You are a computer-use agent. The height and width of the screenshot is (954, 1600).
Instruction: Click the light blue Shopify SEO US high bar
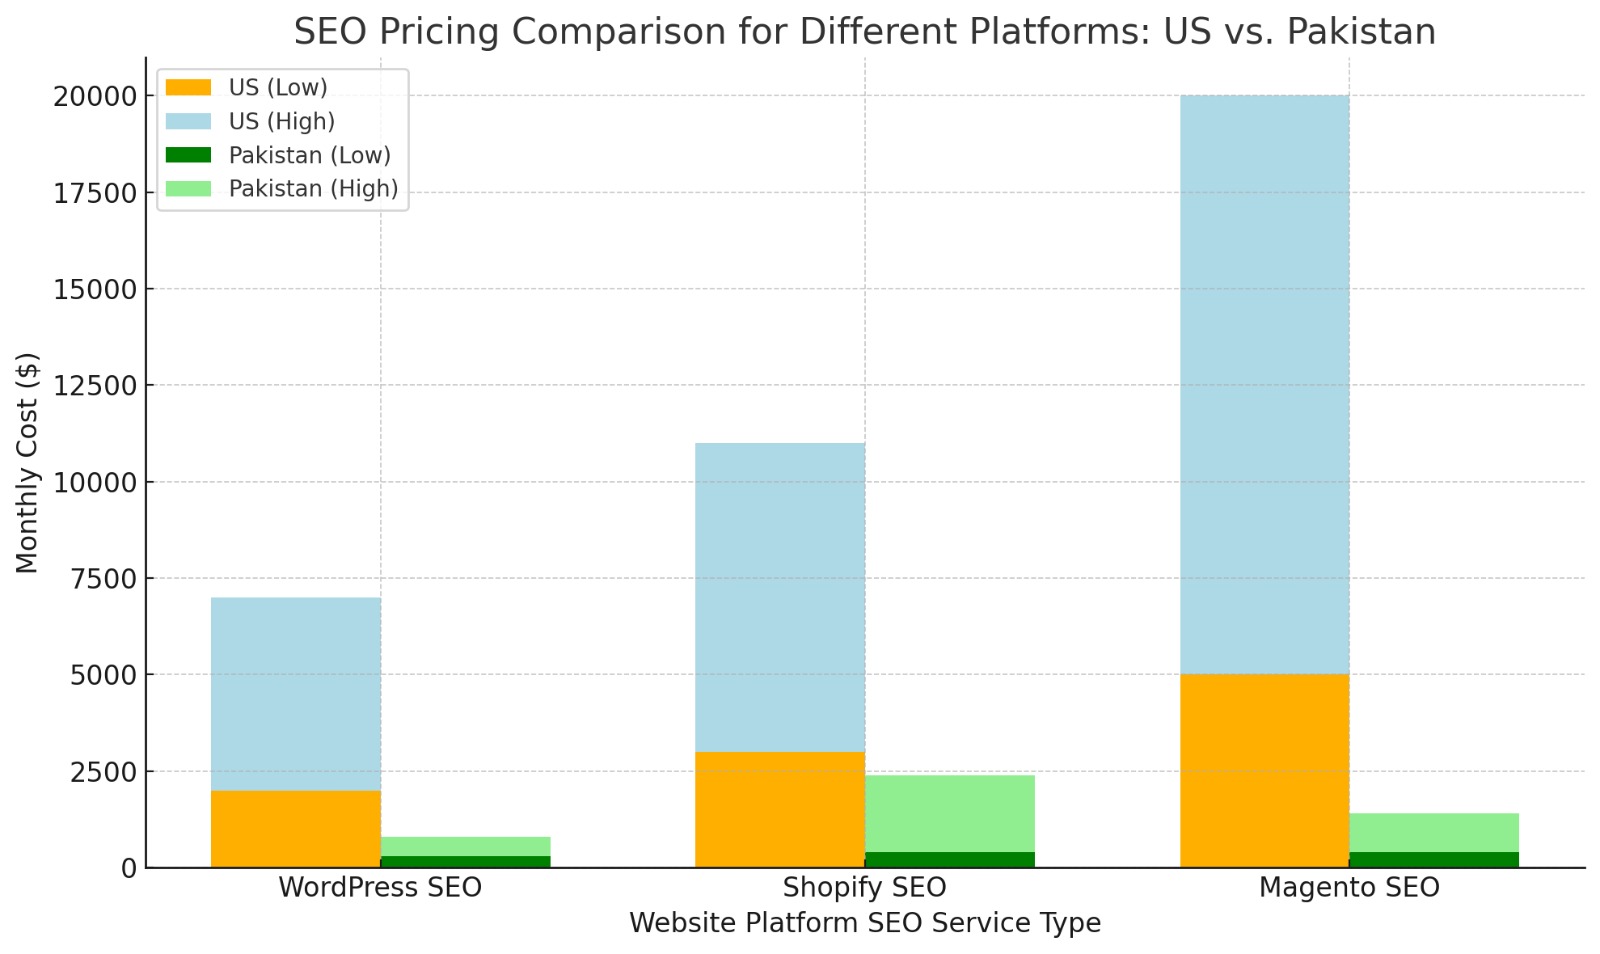point(779,596)
